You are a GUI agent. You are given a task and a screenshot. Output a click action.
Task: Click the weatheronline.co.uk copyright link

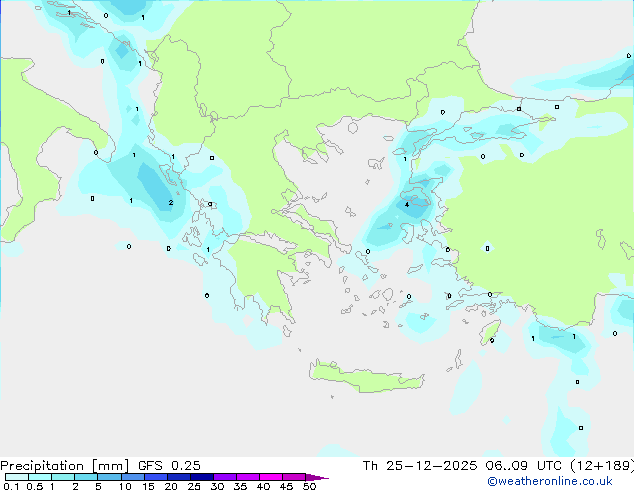click(549, 481)
